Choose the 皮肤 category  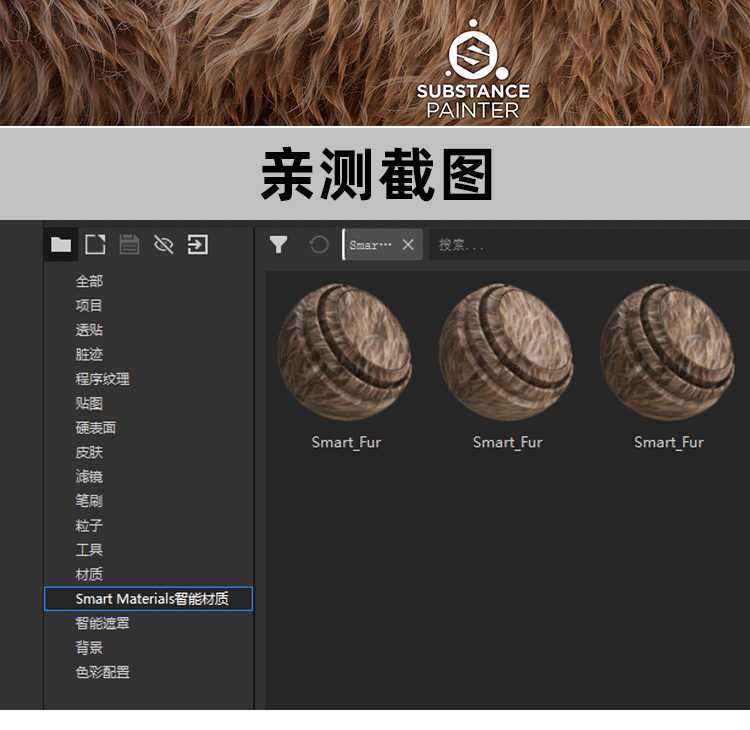click(89, 452)
